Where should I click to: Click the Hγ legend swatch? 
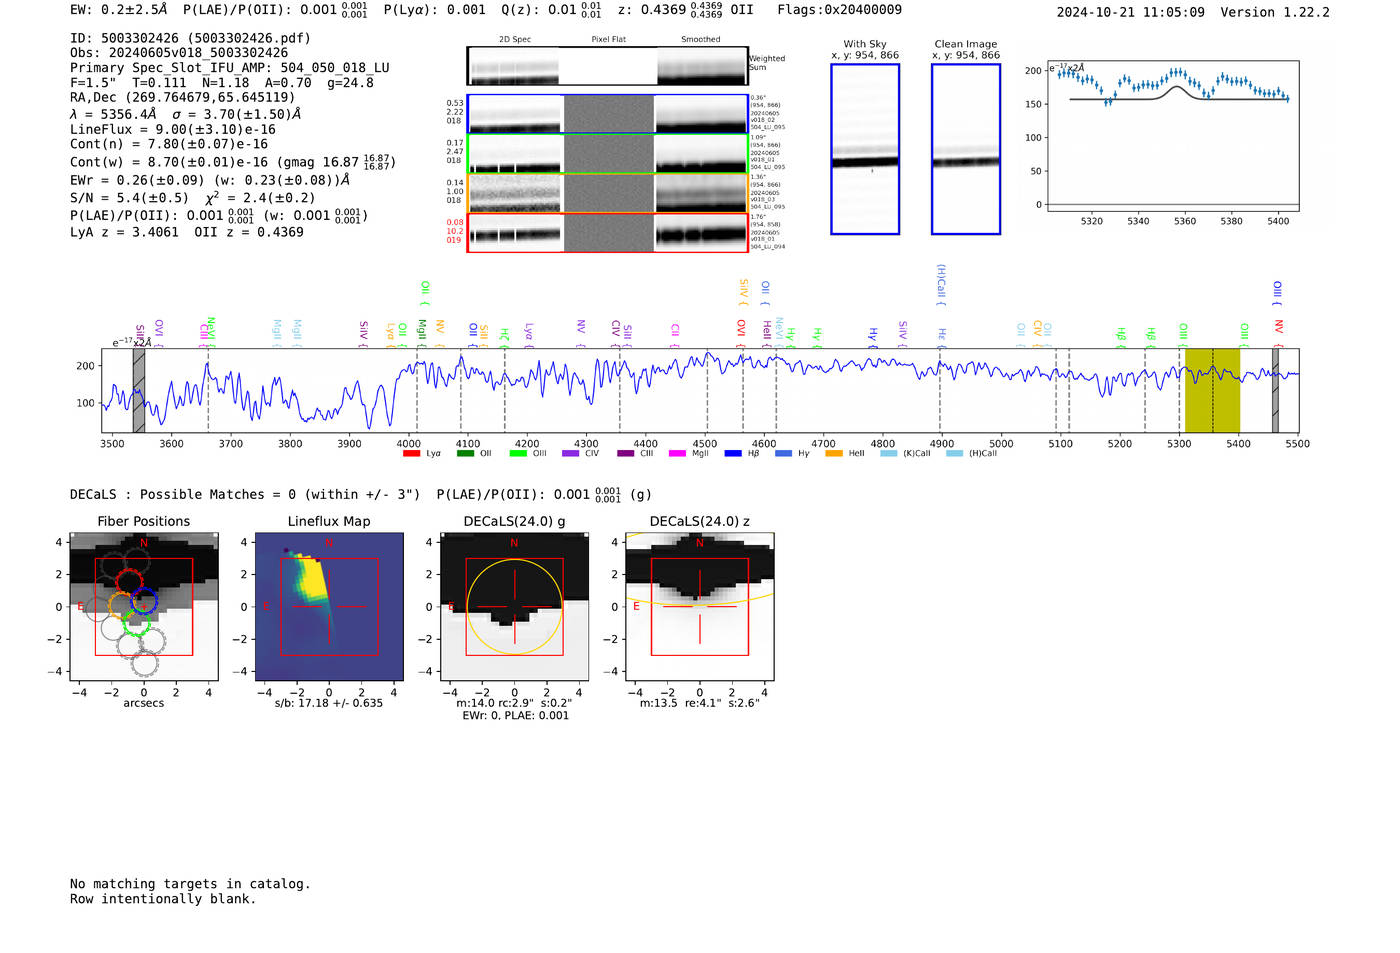tap(783, 454)
